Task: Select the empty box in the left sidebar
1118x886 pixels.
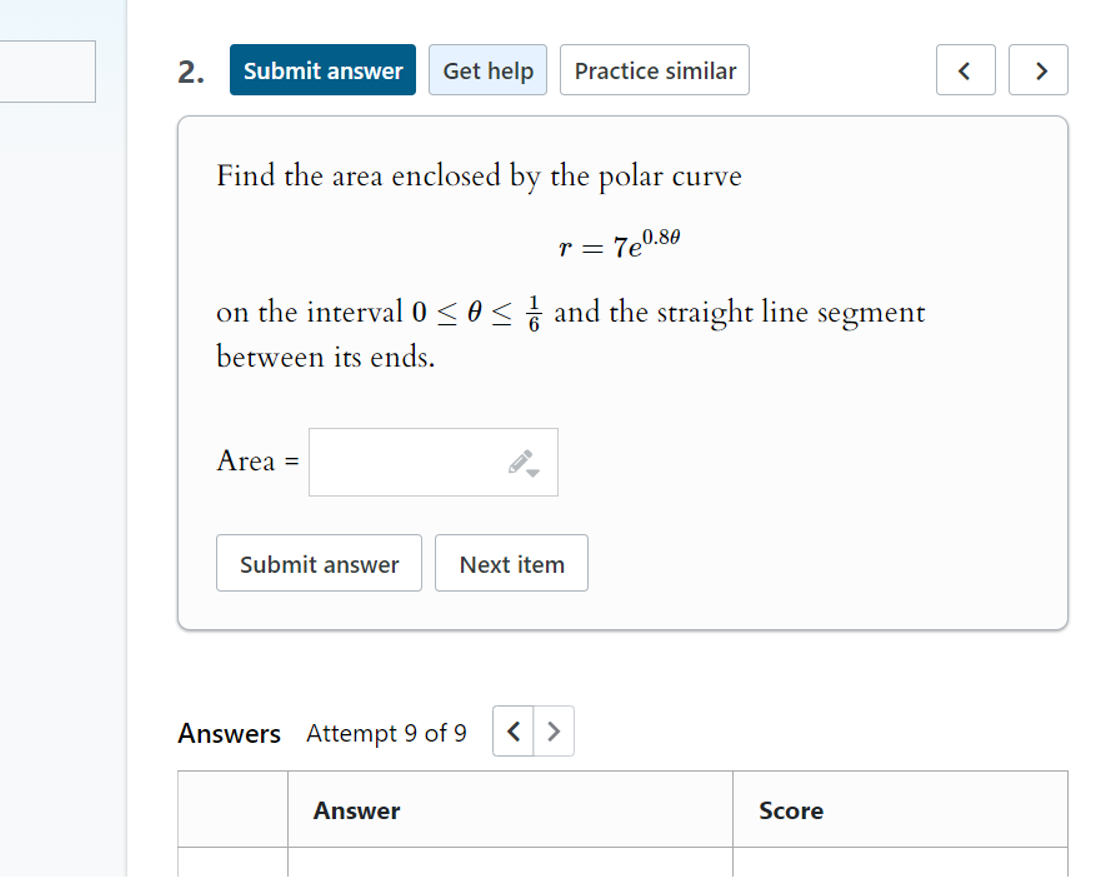Action: (x=47, y=72)
